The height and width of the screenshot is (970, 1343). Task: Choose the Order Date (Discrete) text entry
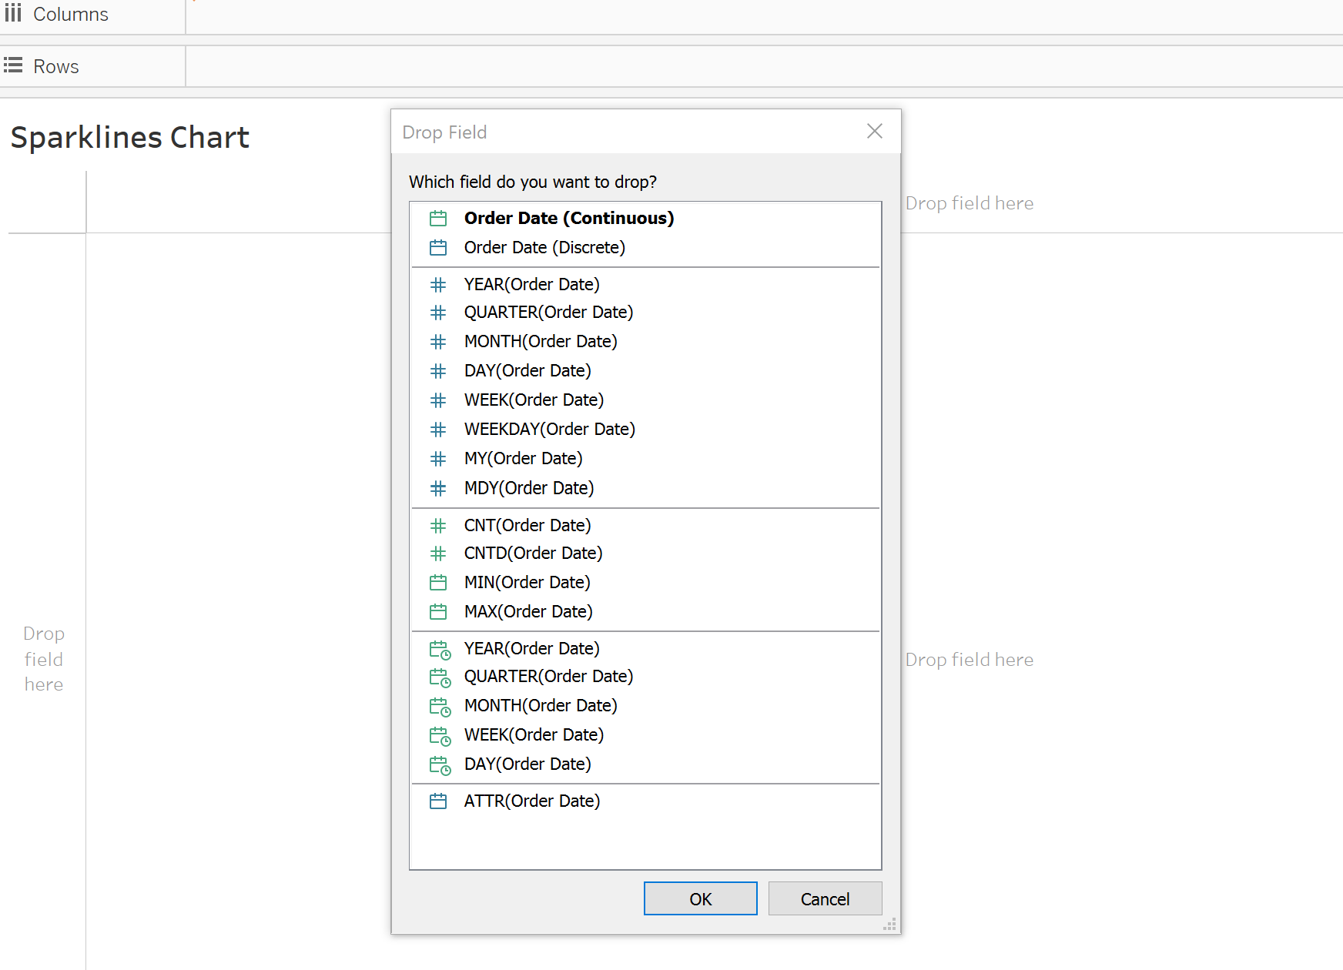click(544, 247)
